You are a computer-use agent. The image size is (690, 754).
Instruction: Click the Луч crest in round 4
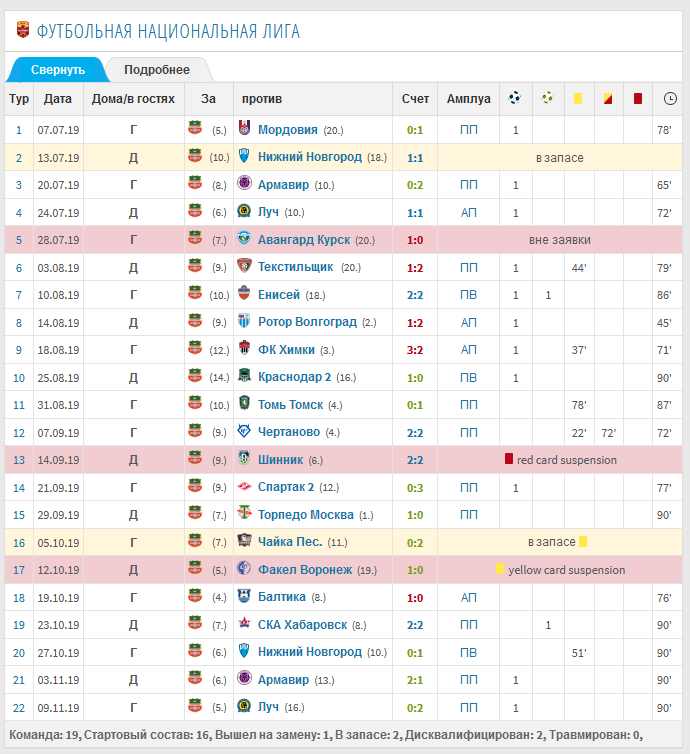[x=244, y=211]
